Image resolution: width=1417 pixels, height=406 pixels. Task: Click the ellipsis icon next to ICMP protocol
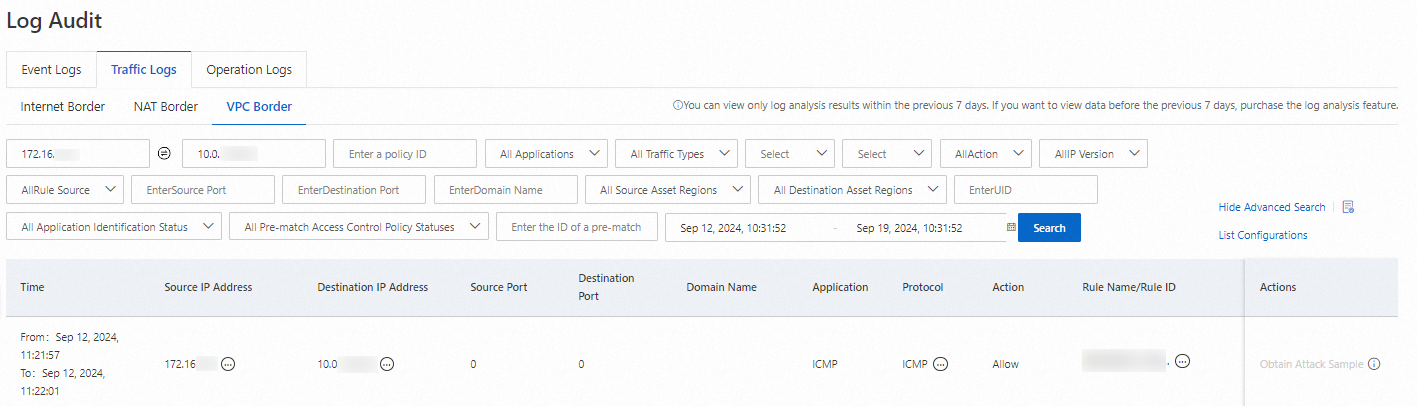(x=940, y=364)
